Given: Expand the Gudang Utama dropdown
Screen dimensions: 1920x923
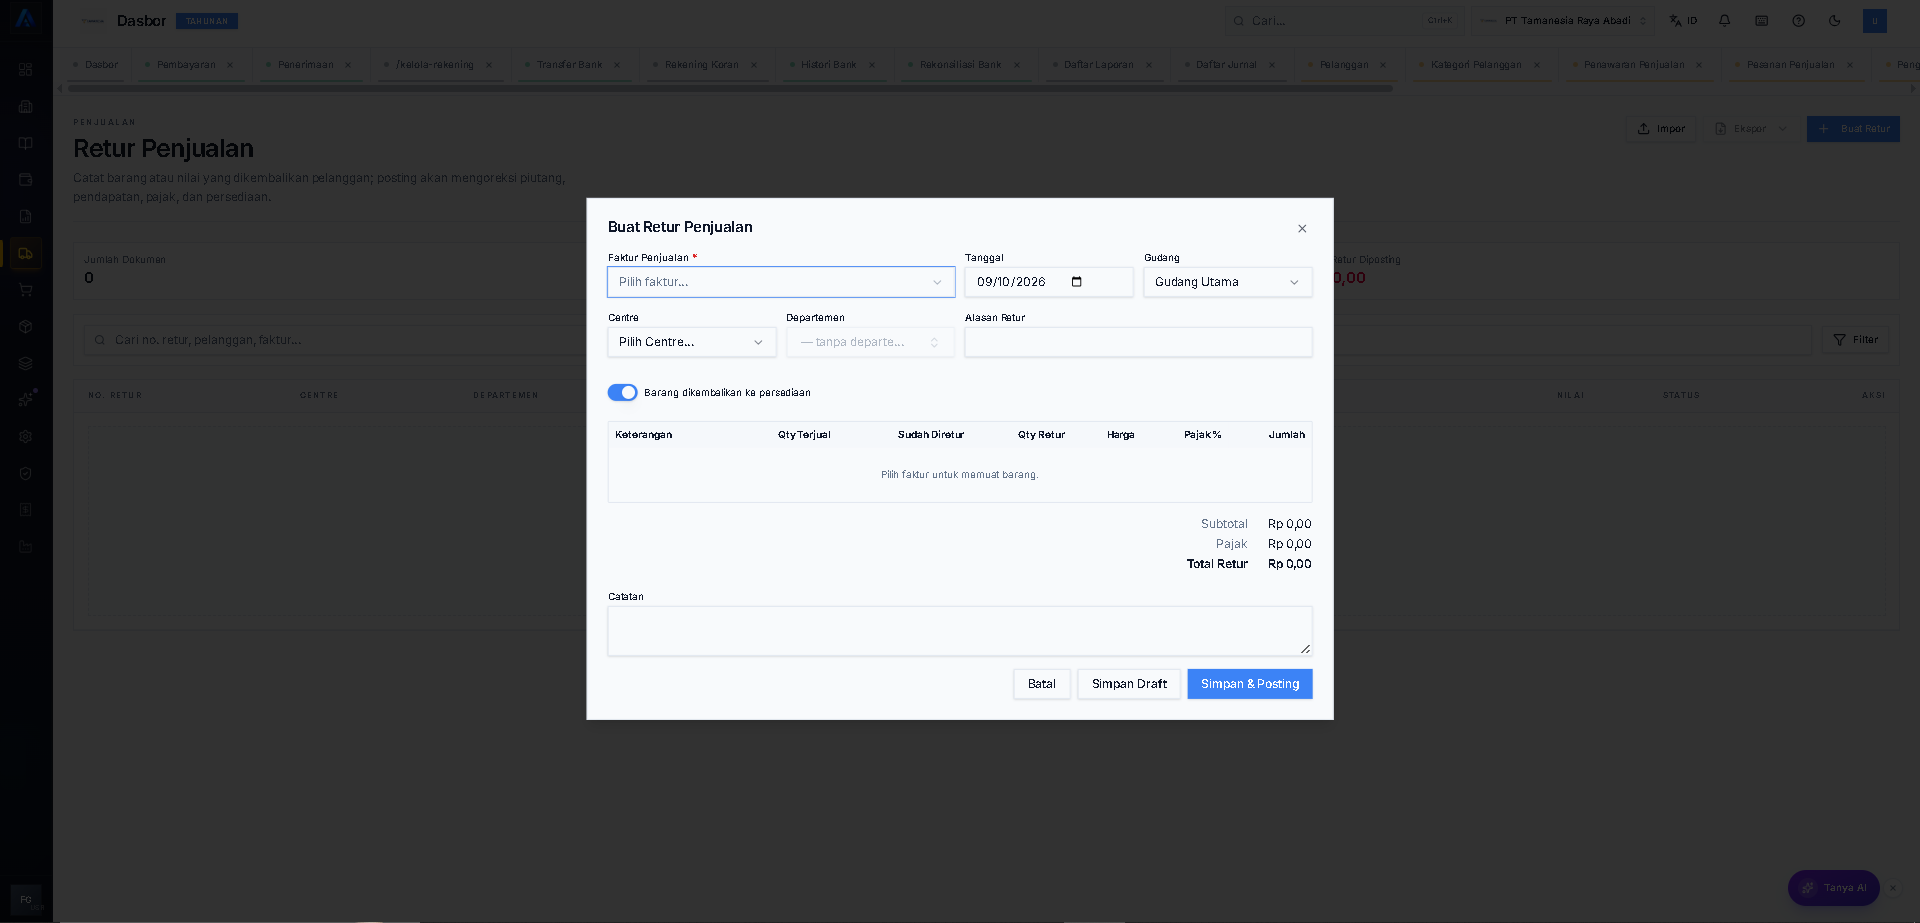Looking at the screenshot, I should 1228,282.
